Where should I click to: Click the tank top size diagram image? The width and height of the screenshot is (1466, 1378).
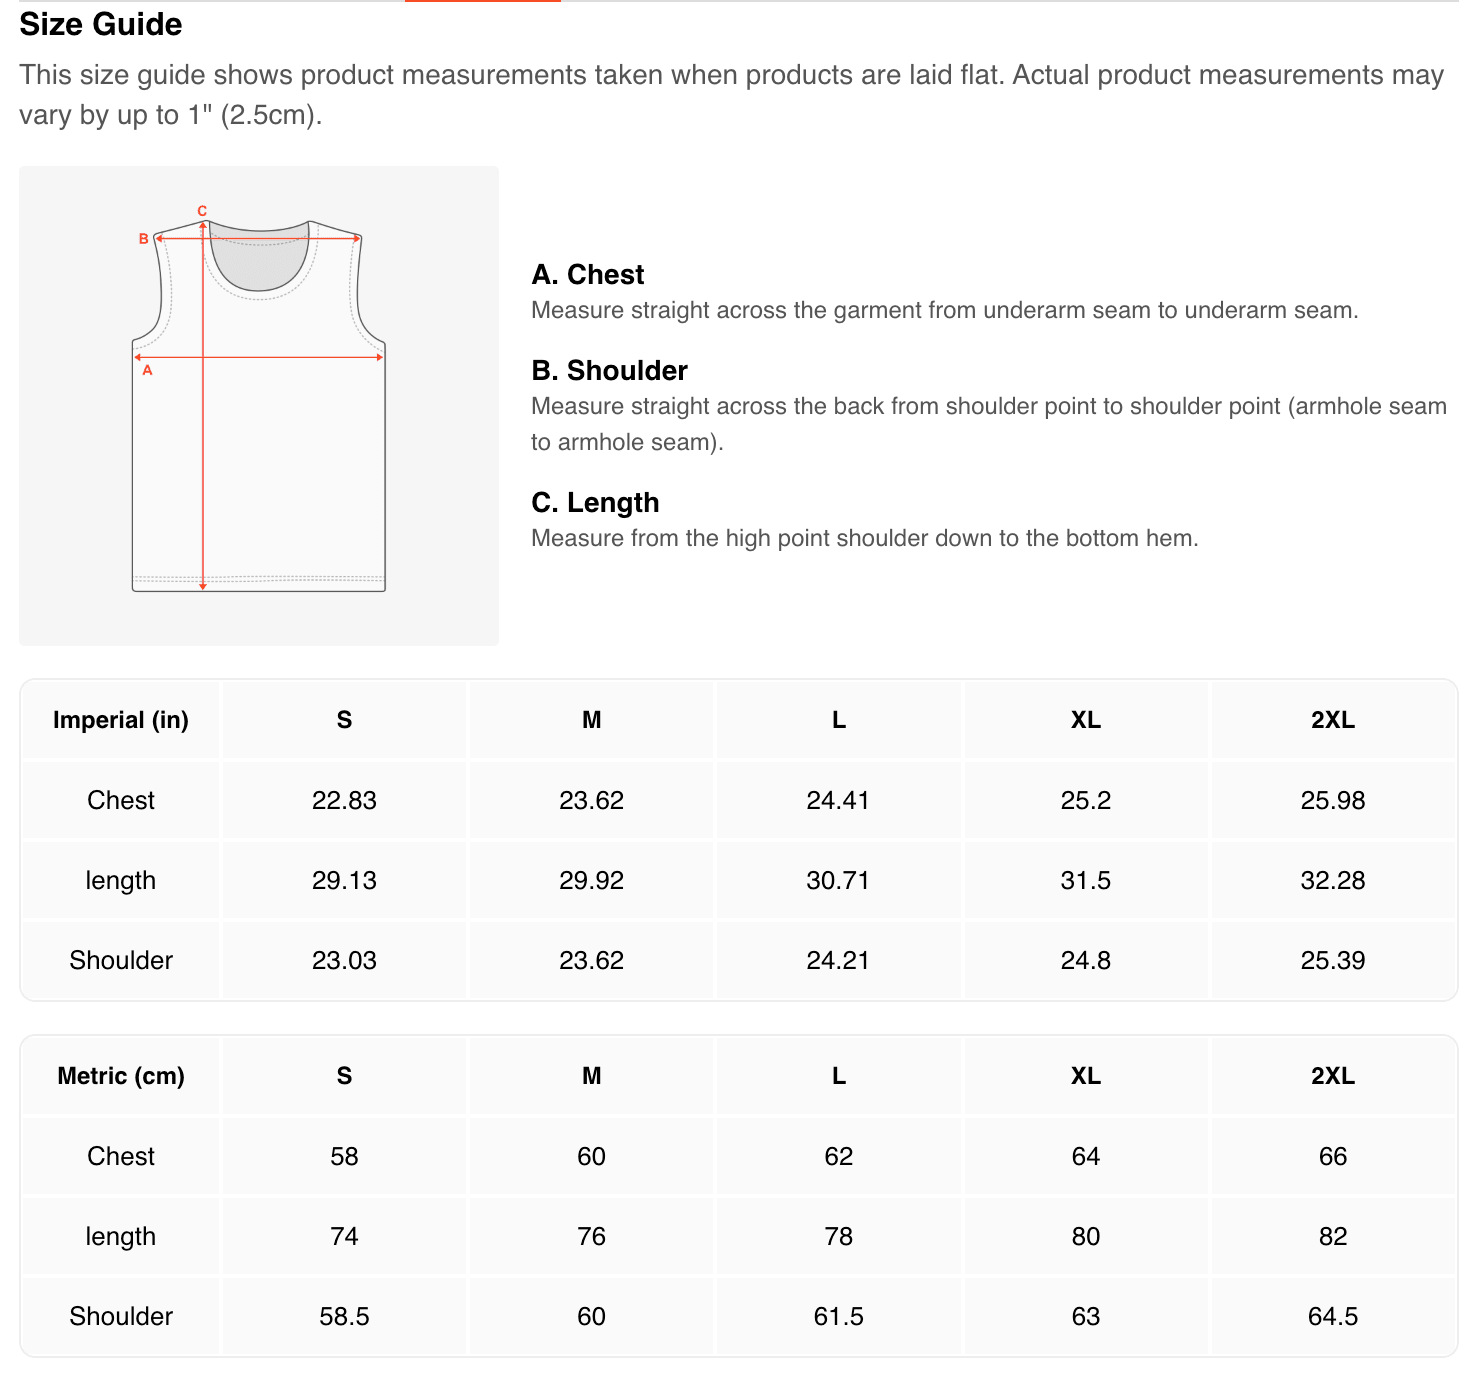tap(259, 406)
